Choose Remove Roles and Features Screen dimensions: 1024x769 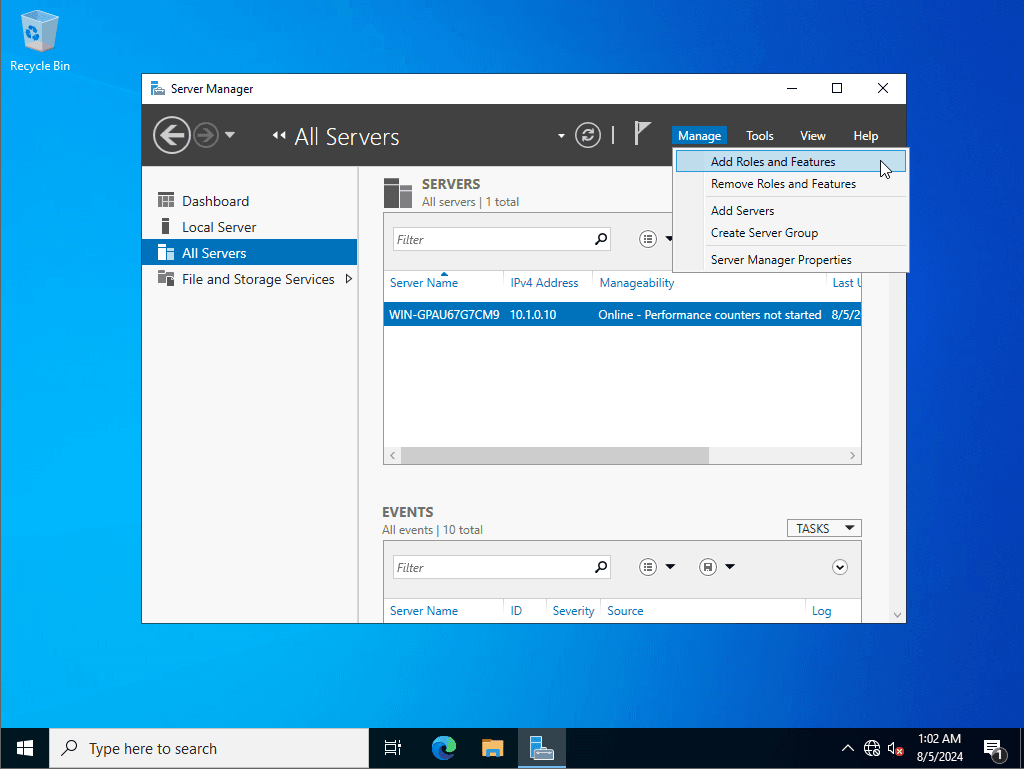click(x=783, y=184)
